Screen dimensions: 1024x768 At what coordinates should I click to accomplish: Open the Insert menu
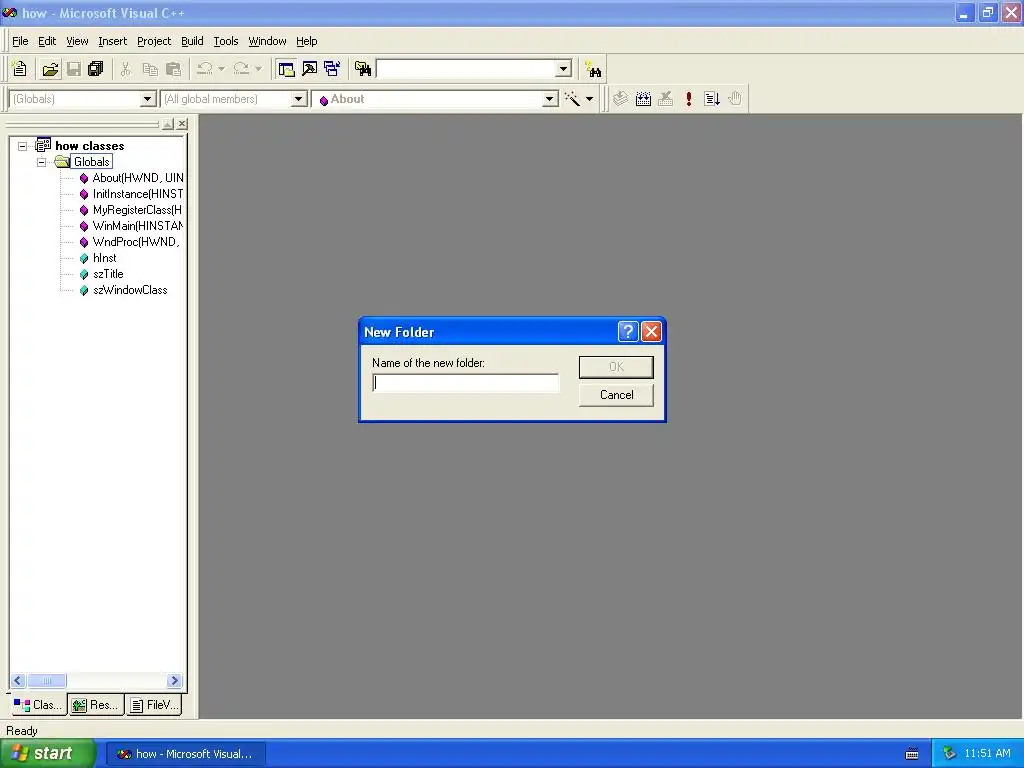(112, 41)
